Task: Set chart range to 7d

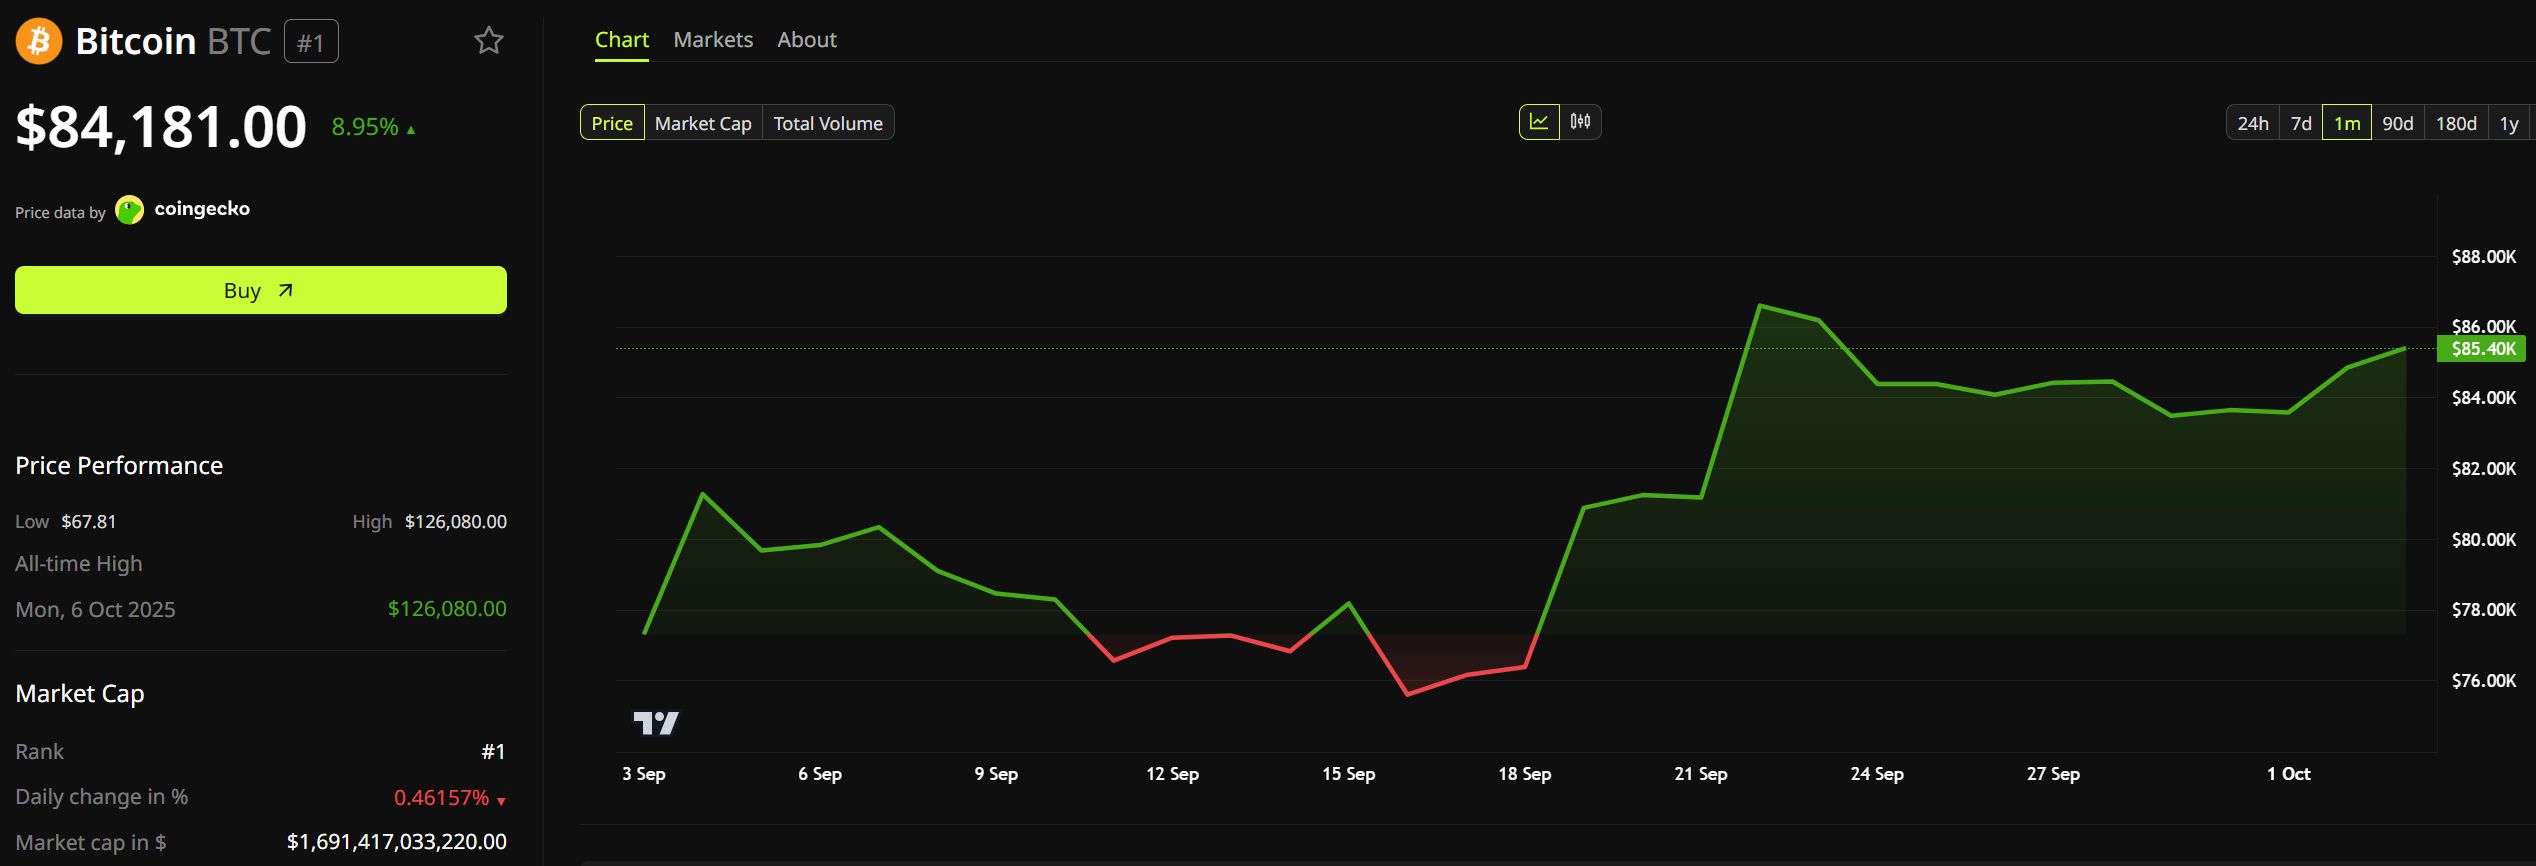Action: (x=2301, y=123)
